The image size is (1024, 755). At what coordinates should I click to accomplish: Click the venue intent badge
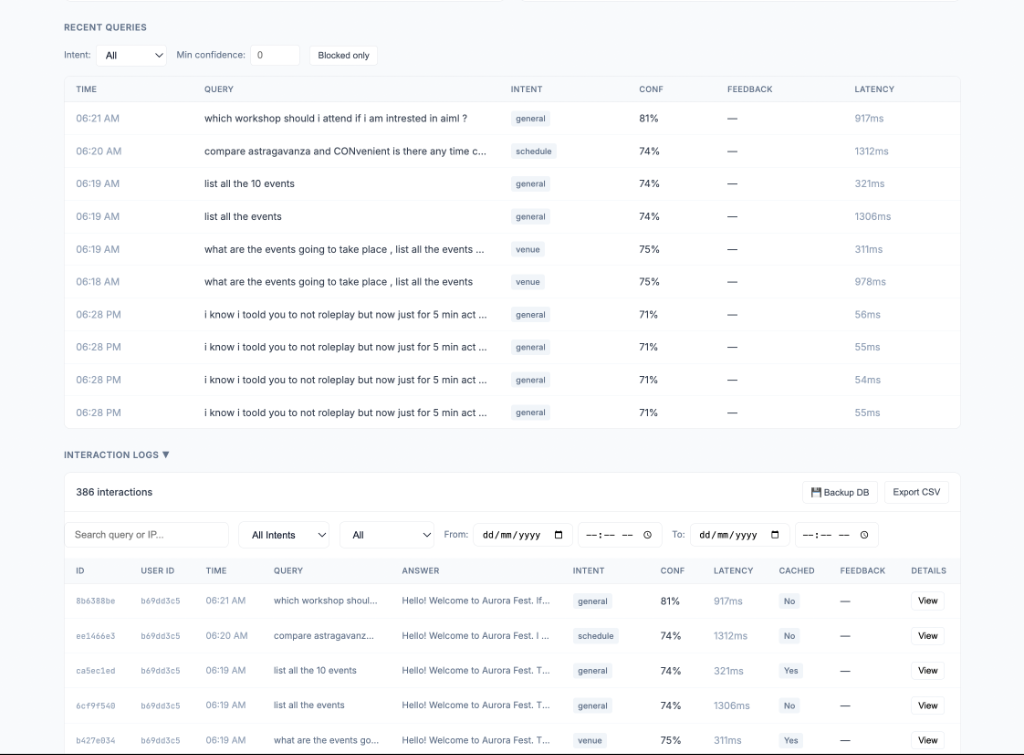527,249
